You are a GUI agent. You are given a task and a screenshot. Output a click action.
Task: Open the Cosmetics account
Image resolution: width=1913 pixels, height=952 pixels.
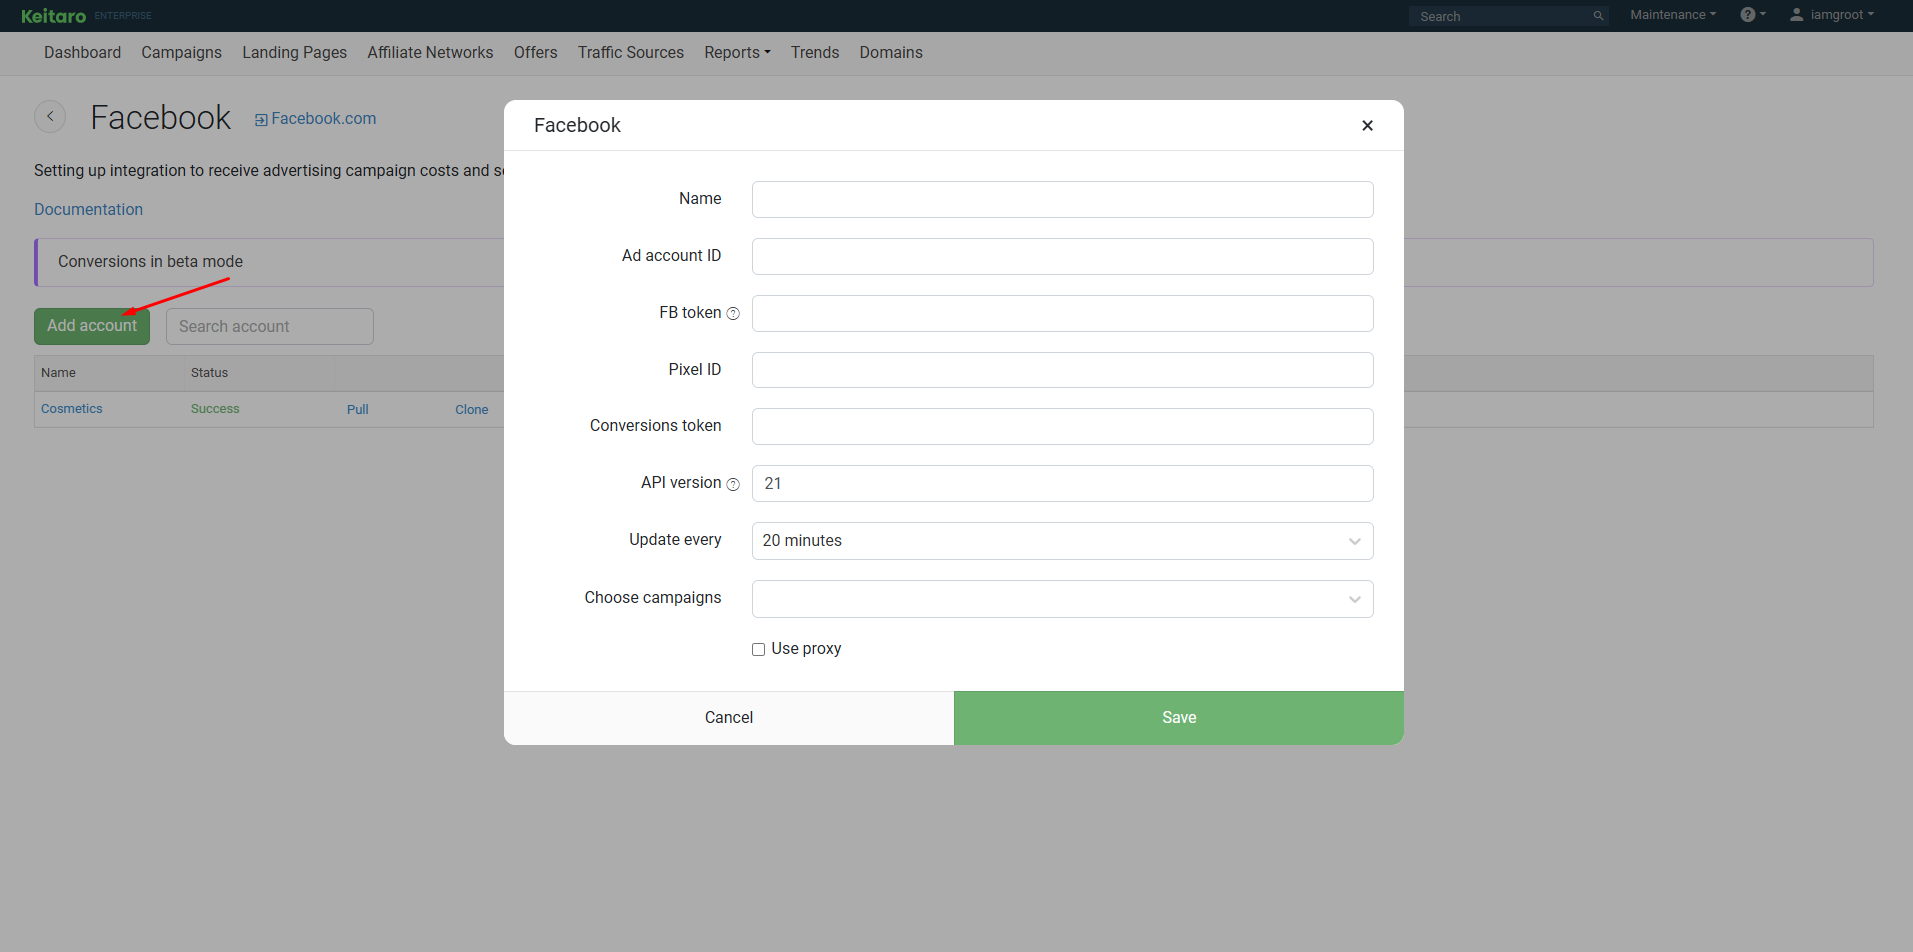click(x=72, y=409)
